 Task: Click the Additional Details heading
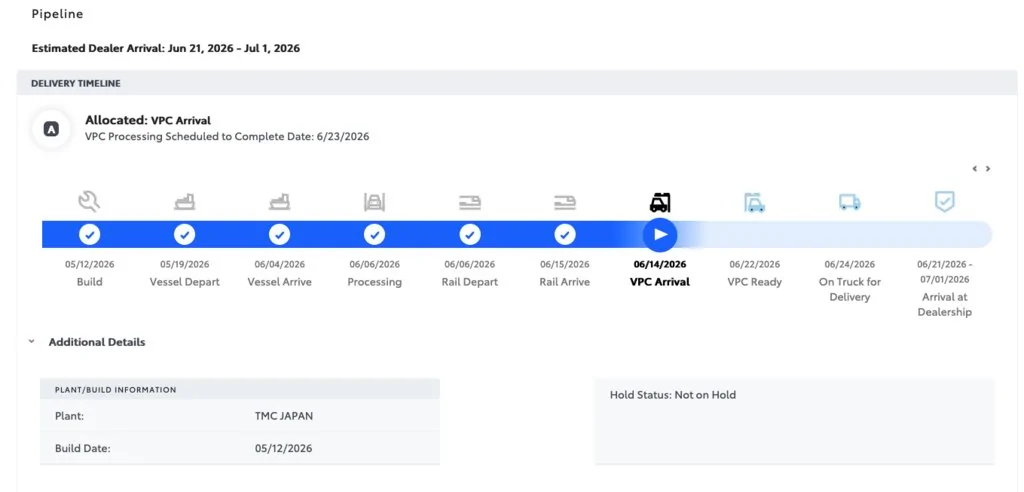point(97,342)
